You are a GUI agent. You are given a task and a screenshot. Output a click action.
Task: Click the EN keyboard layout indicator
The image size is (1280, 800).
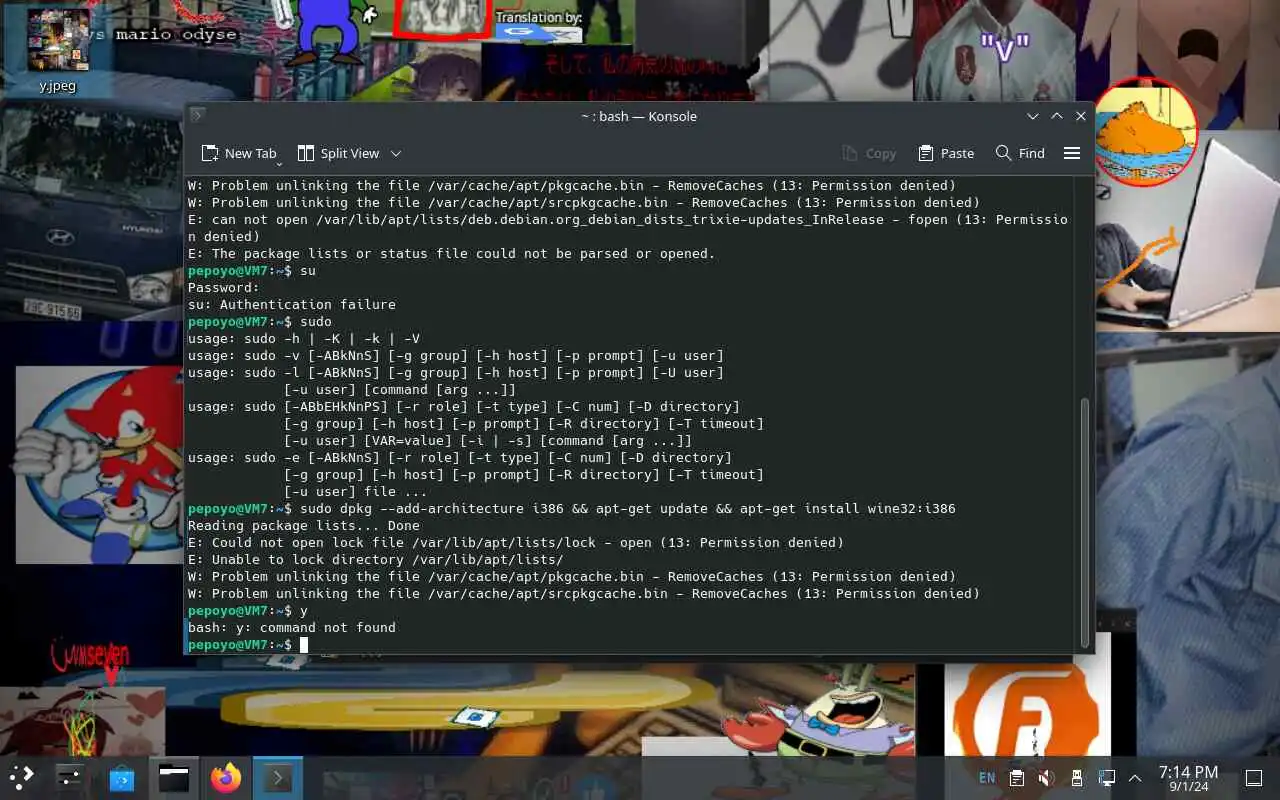[x=987, y=778]
